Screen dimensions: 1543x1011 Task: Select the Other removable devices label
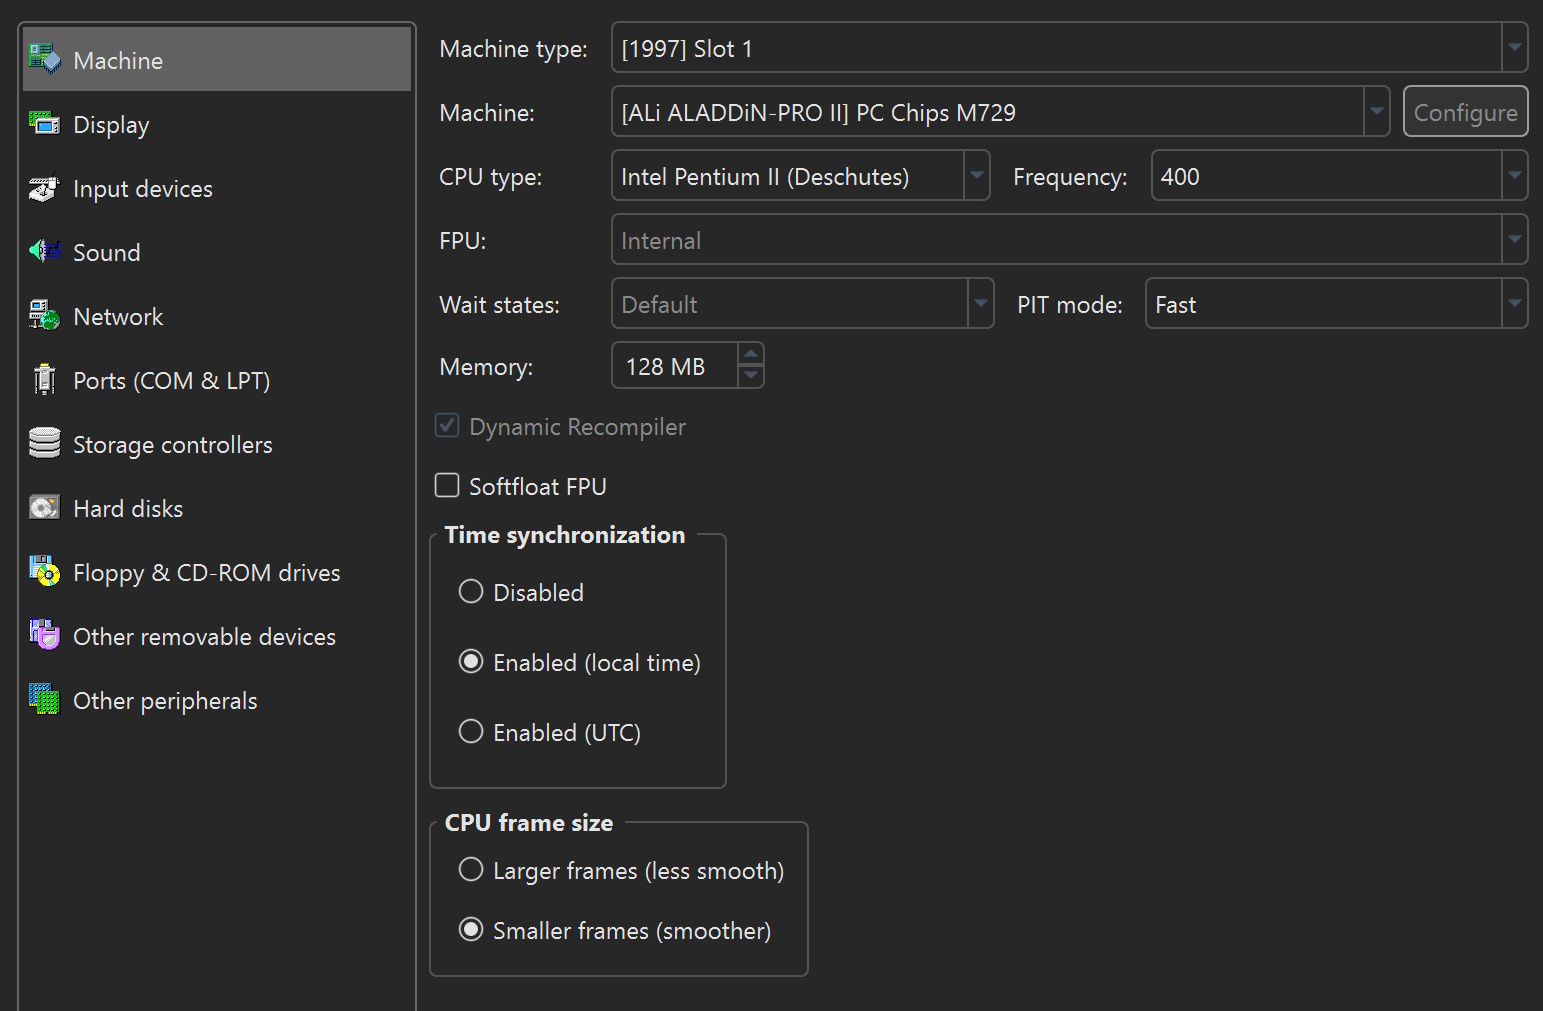pos(204,637)
